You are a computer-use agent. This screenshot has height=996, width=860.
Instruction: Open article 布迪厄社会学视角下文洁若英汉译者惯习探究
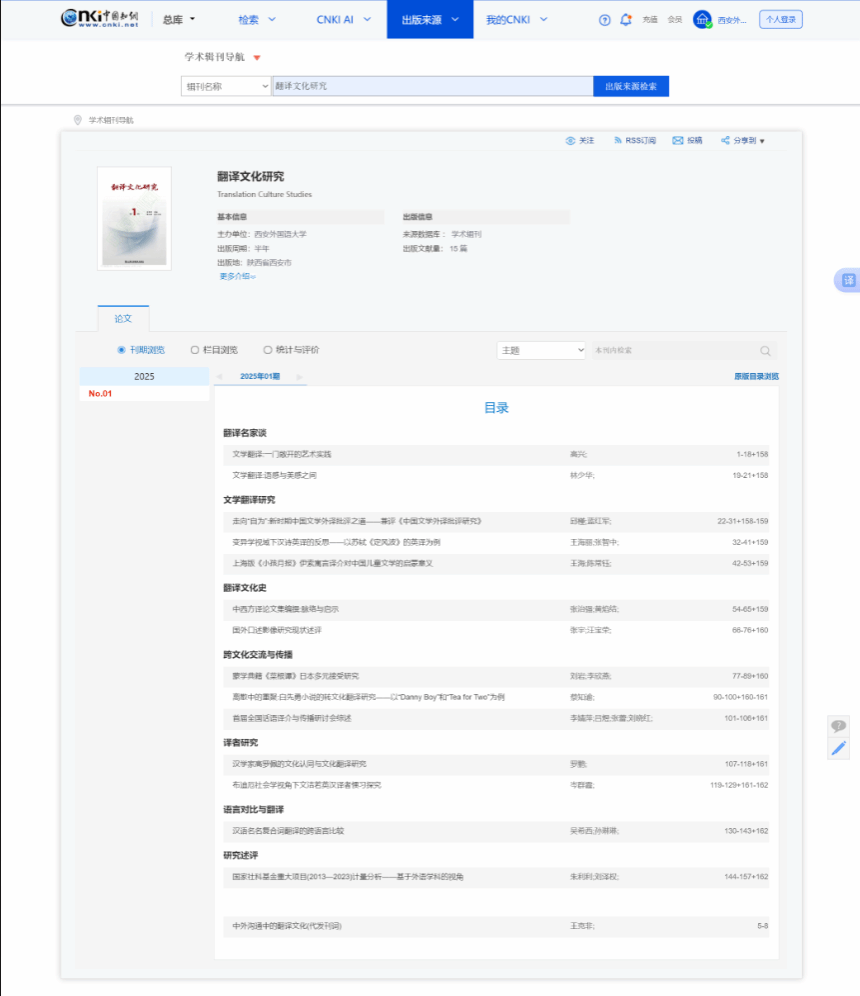pos(307,785)
